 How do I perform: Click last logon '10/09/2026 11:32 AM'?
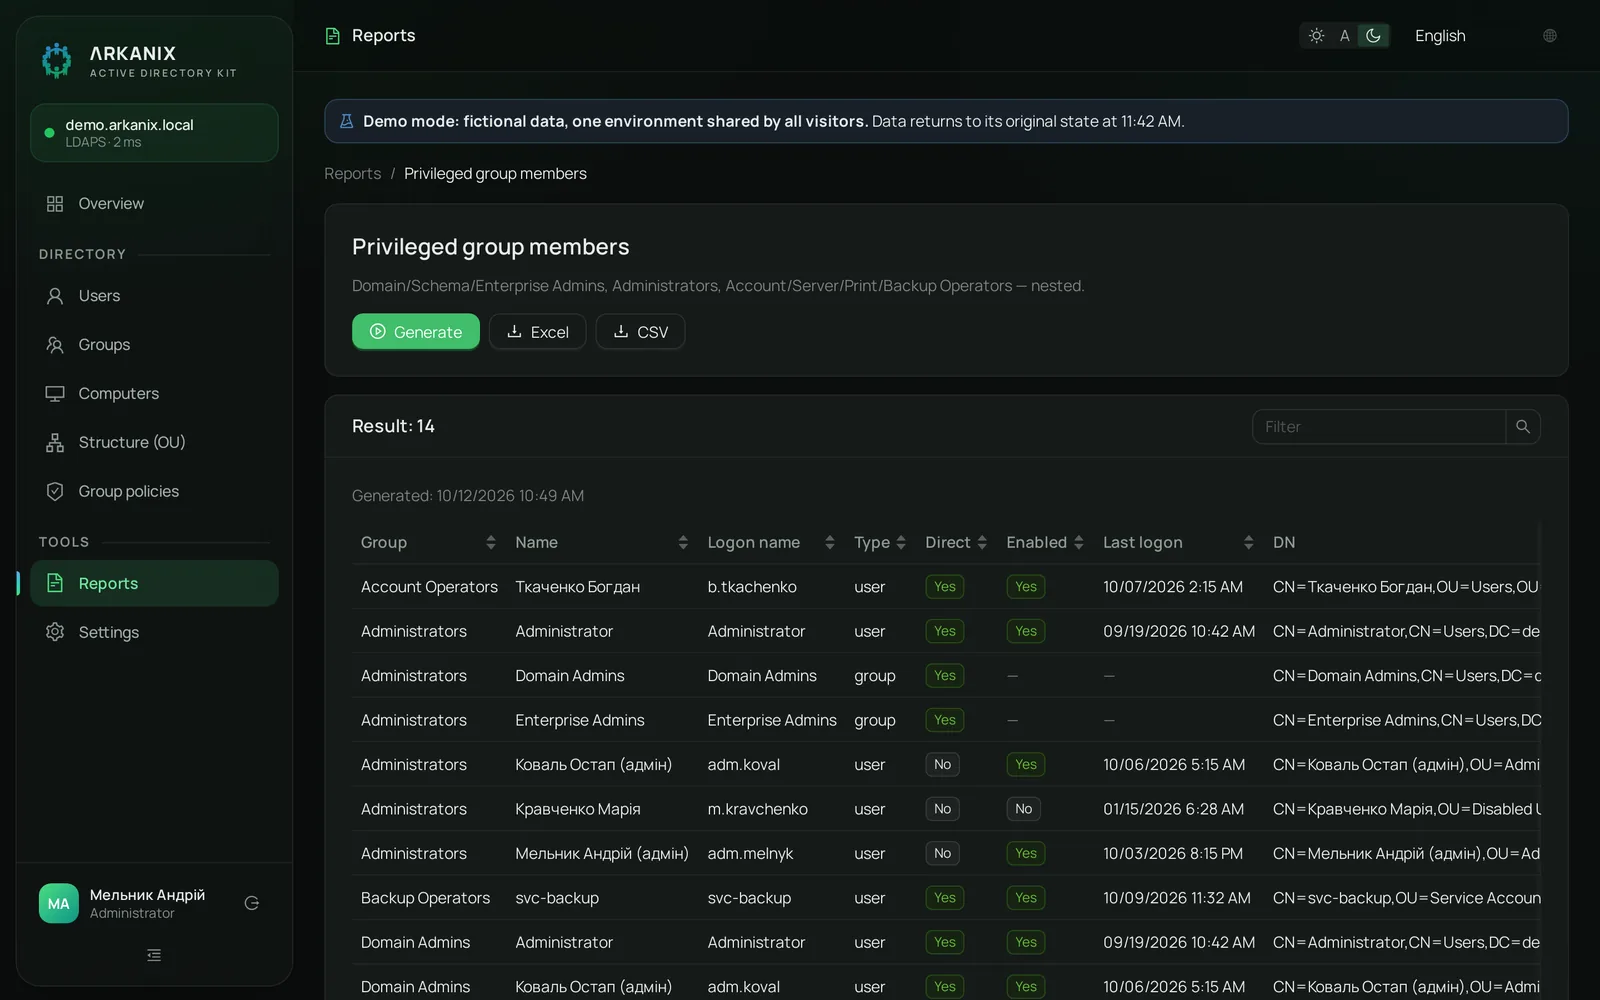(x=1177, y=898)
